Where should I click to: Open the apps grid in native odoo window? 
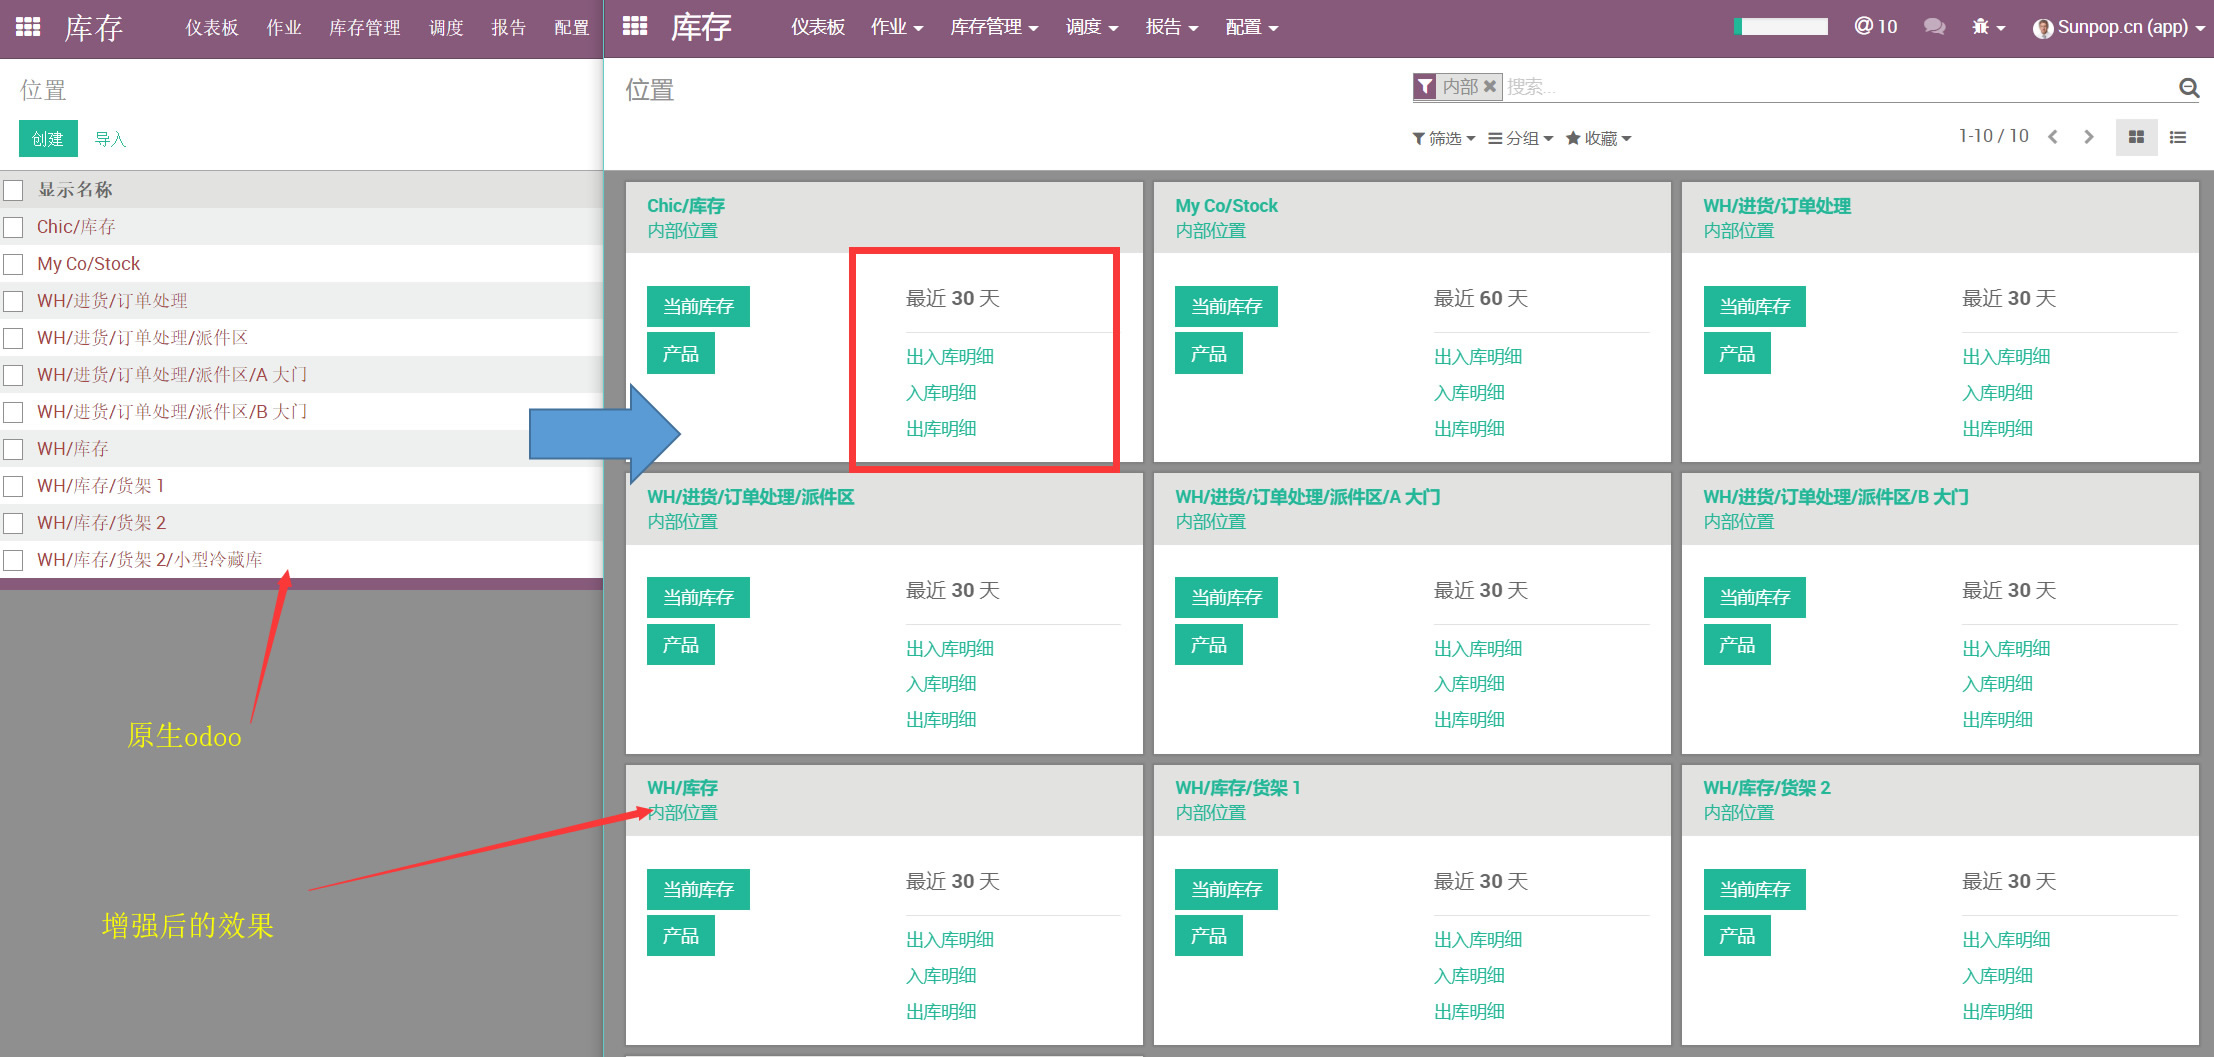(x=28, y=27)
